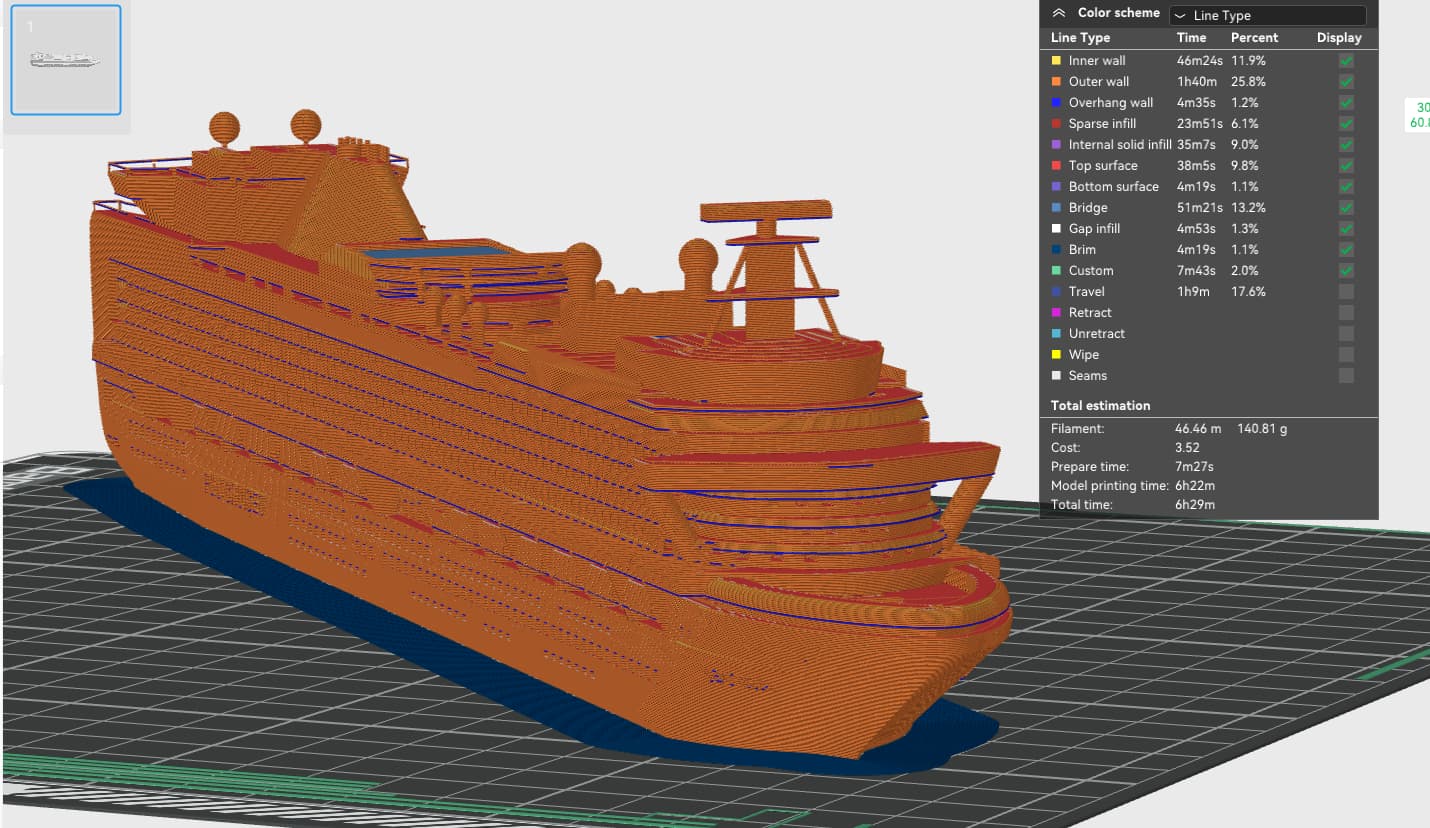Toggle Sparse infill display checkbox
The width and height of the screenshot is (1430, 828).
point(1346,123)
